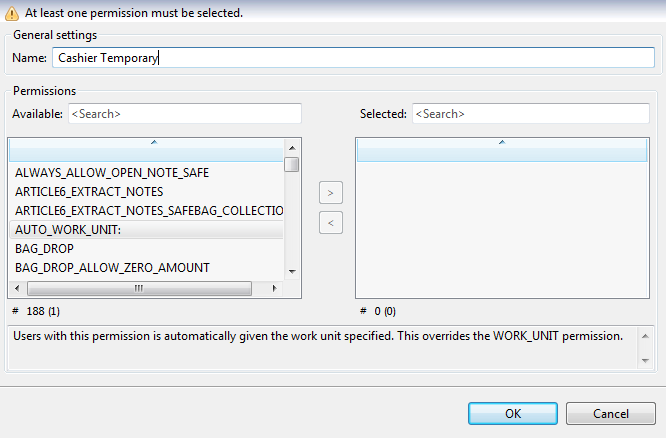Screen dimensions: 666x438
Task: Click the Available list horizontal scrollbar thumb
Action: coord(138,288)
